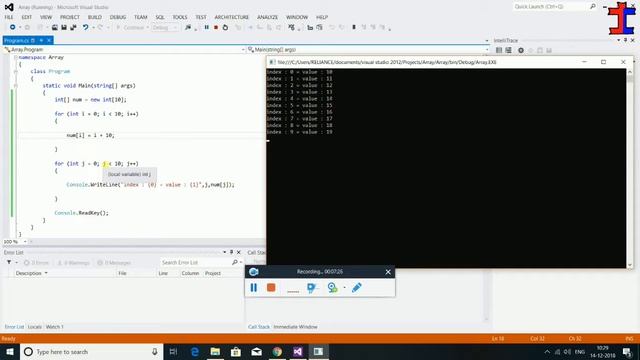Switch to the Immediate Window tab

point(296,327)
